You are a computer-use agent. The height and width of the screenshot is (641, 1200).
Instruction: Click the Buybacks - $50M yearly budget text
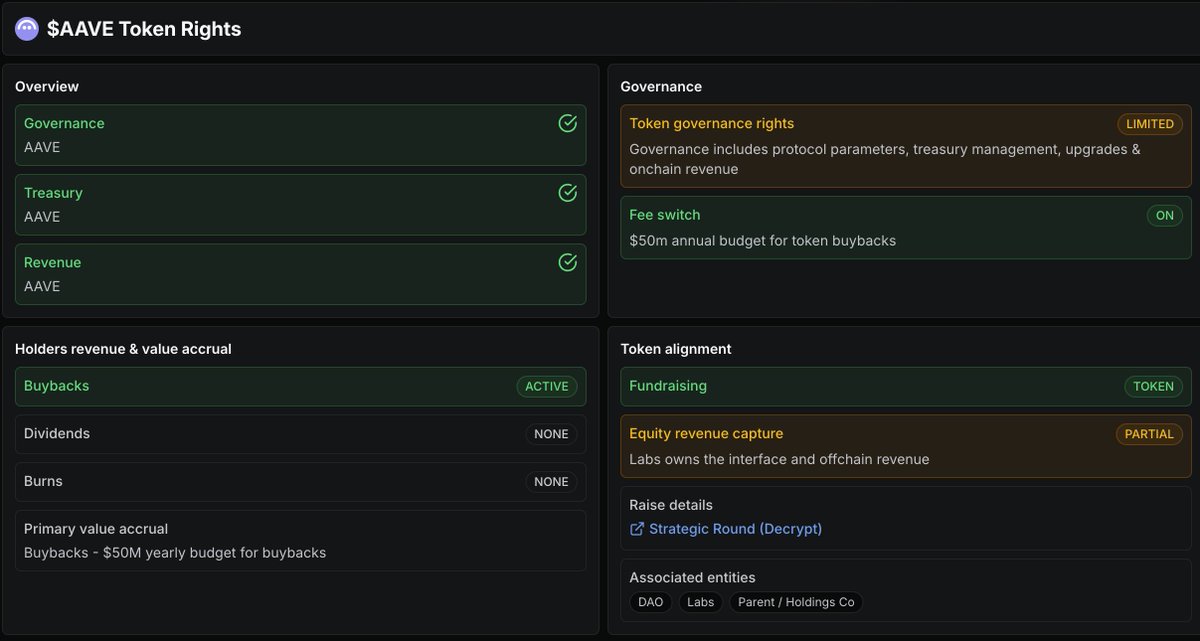tap(175, 552)
